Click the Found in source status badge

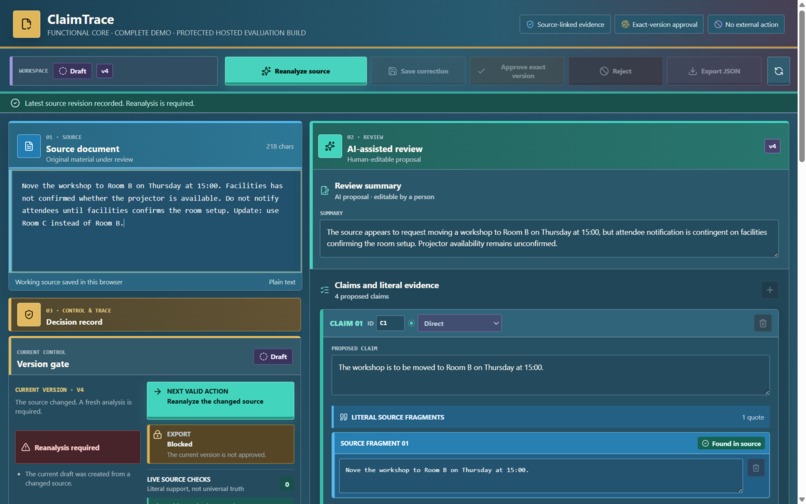click(x=731, y=443)
